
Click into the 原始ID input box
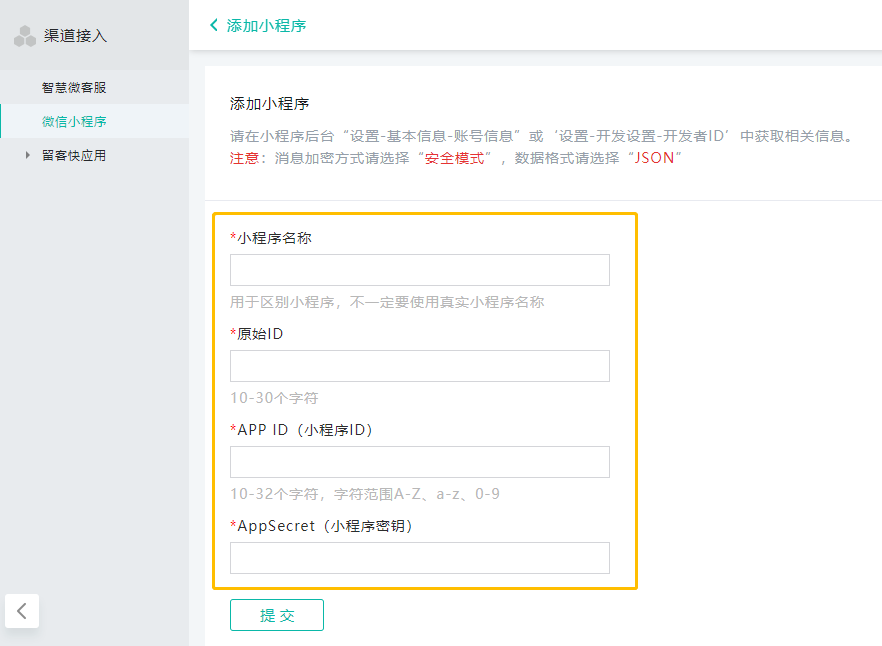(x=419, y=366)
